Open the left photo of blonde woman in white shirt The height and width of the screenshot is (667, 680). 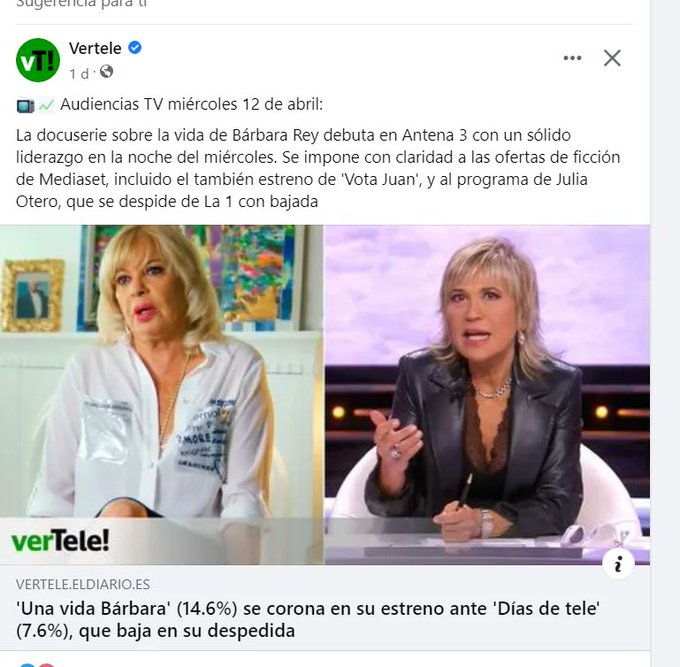pos(161,395)
